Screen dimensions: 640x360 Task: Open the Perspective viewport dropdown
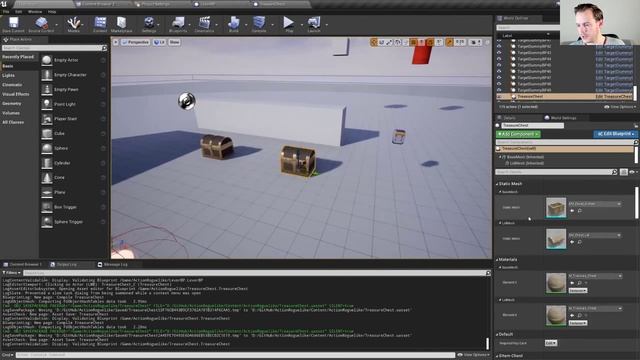coord(136,42)
